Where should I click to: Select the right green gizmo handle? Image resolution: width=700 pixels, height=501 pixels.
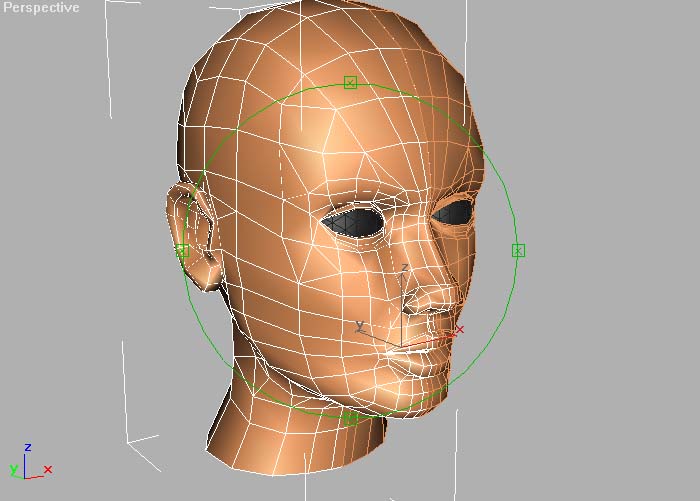tap(518, 250)
